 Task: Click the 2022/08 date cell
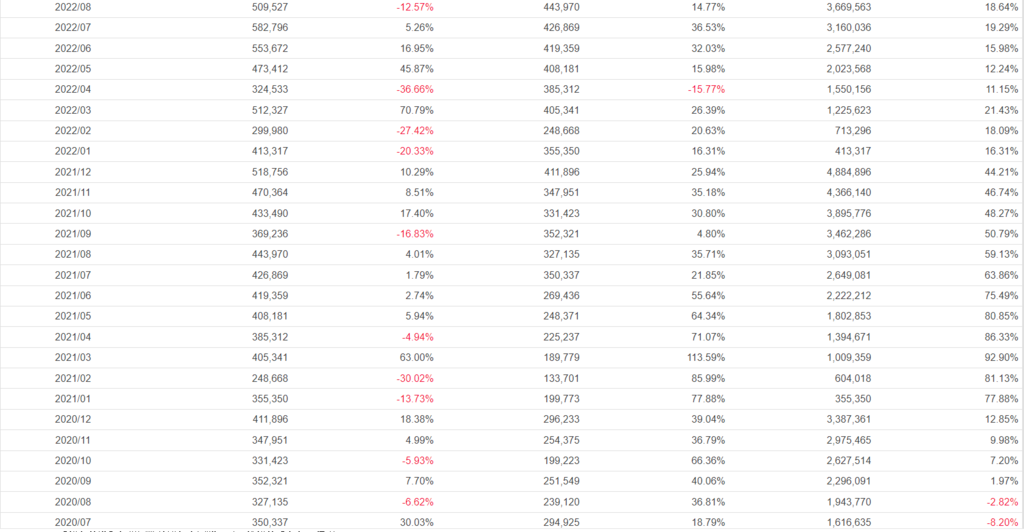pos(71,6)
